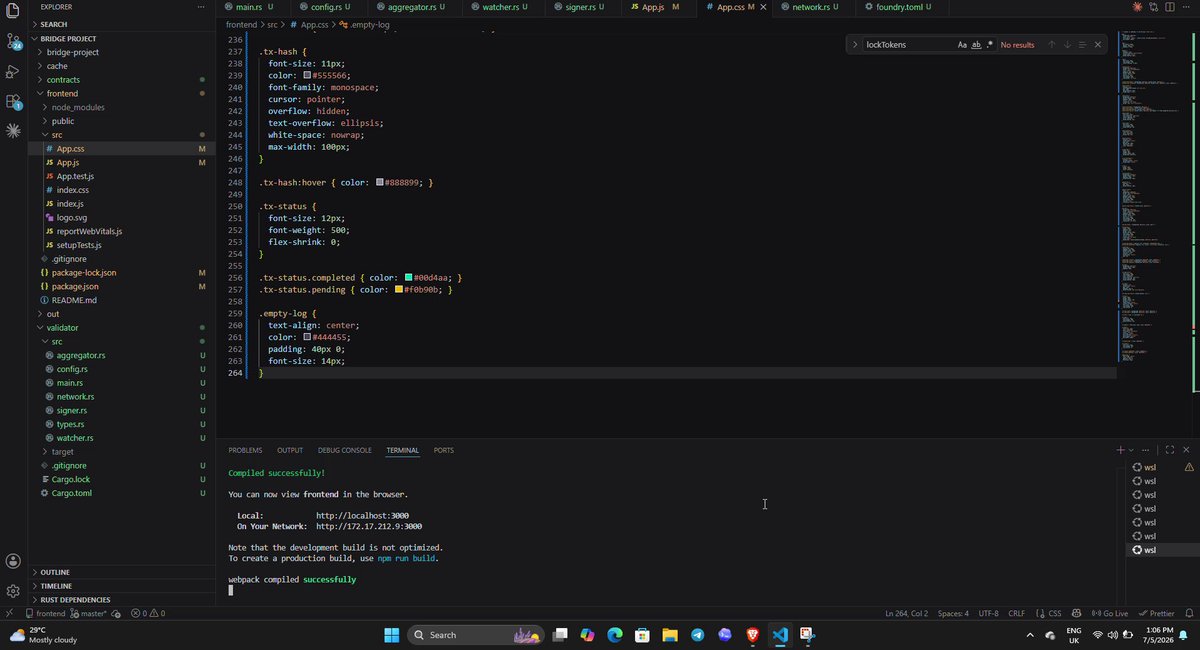1200x650 pixels.
Task: Toggle Match Whole Word in find widget
Action: point(976,45)
